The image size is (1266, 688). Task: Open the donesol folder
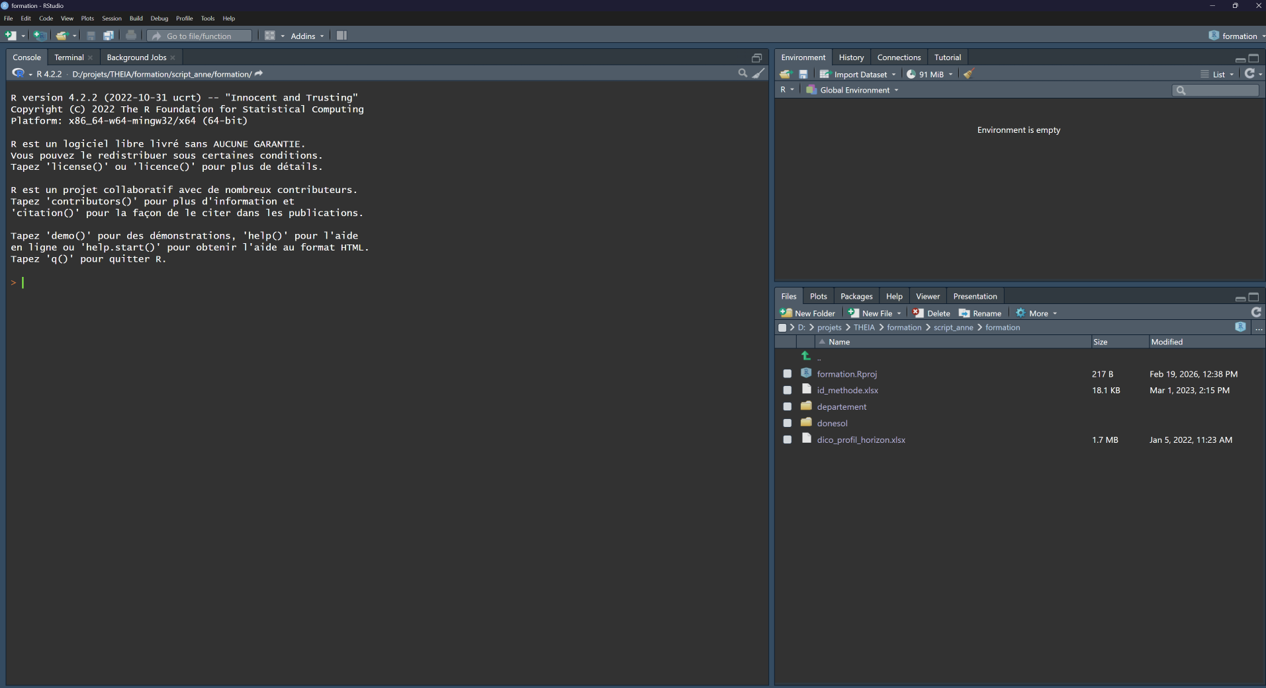click(832, 423)
